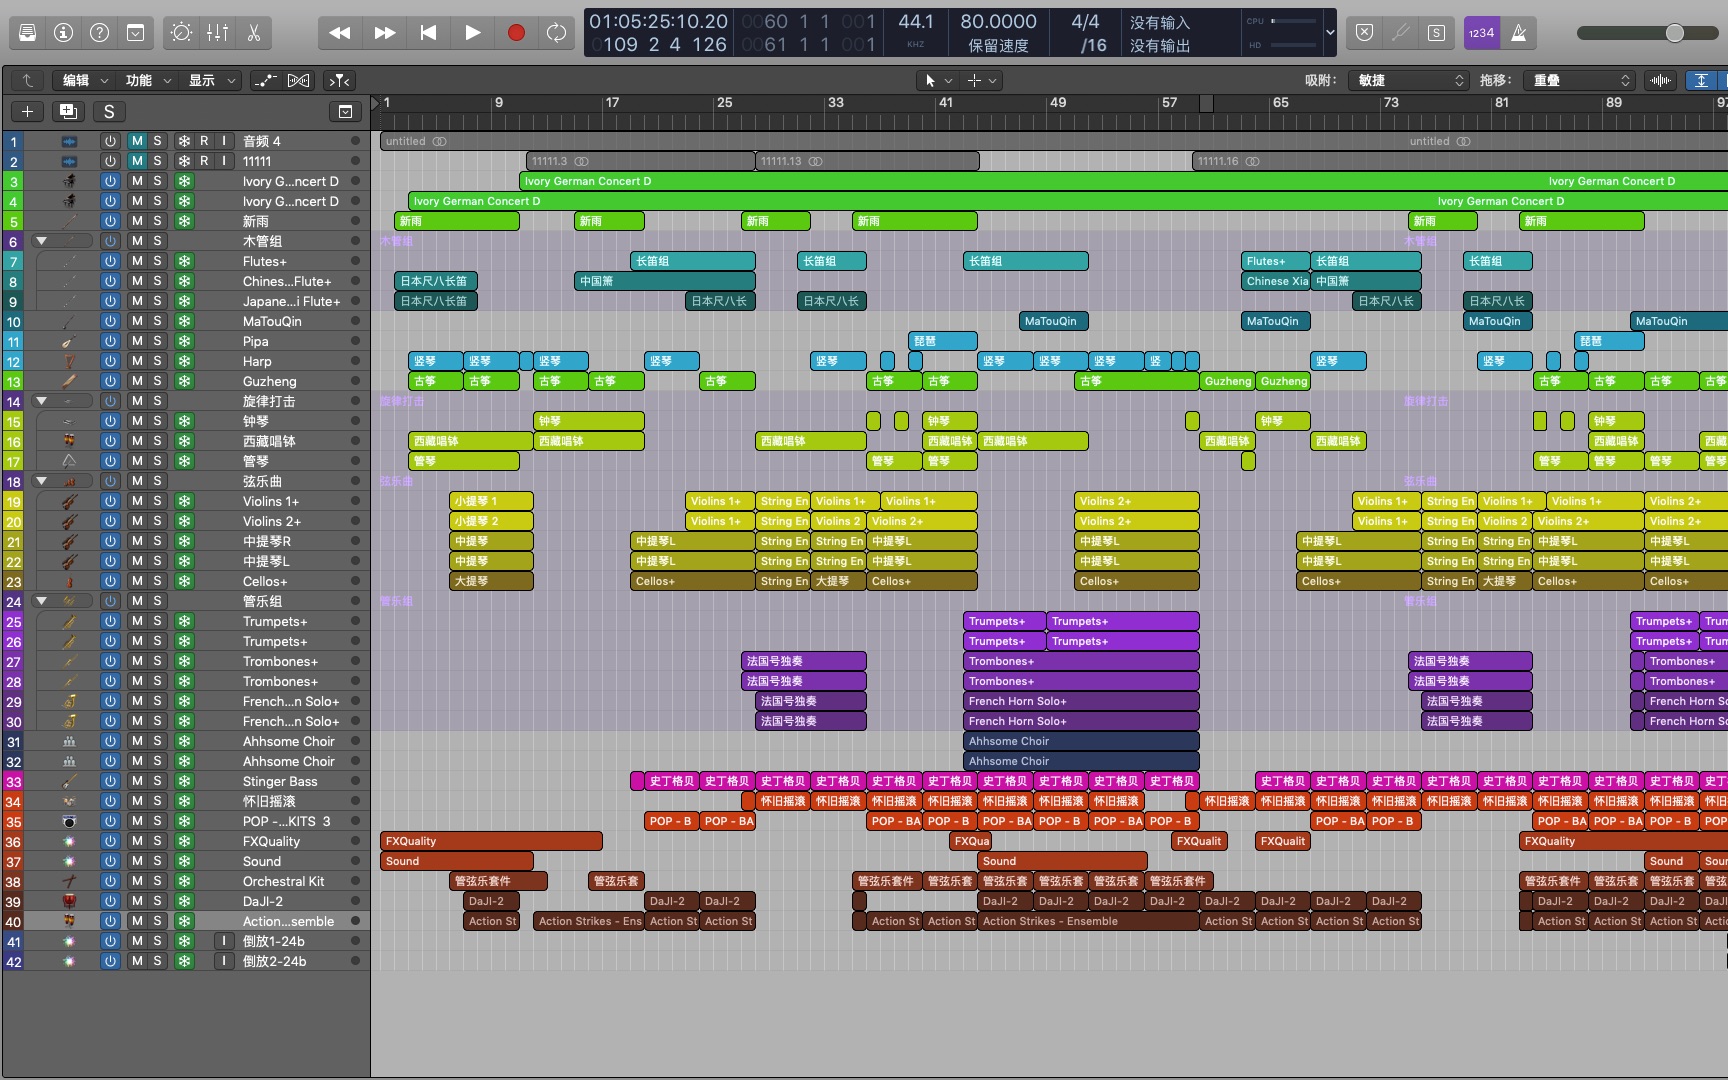
Task: Toggle Count-in 1234 button
Action: 1482,33
